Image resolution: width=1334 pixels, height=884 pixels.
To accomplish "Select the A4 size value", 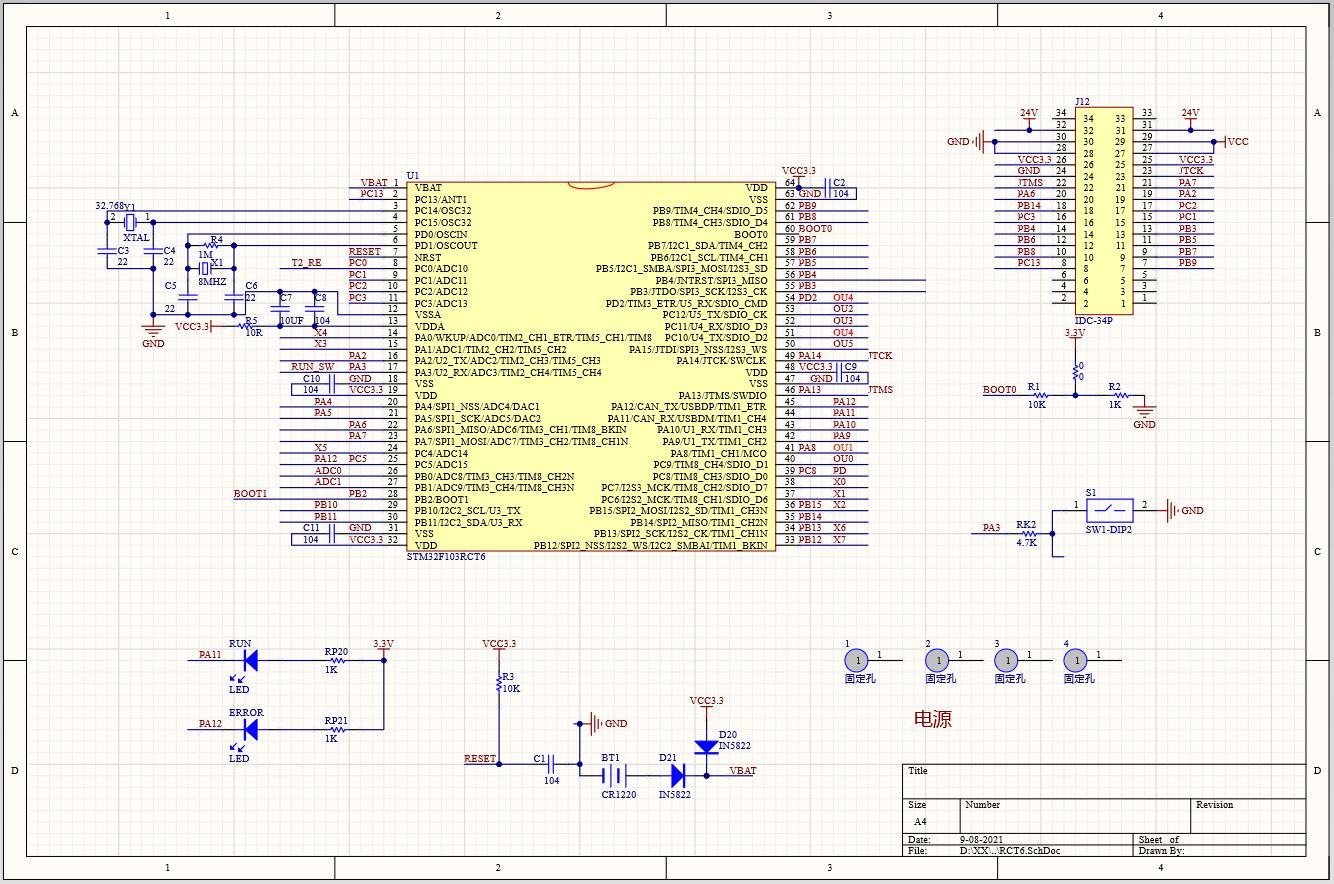I will (920, 821).
